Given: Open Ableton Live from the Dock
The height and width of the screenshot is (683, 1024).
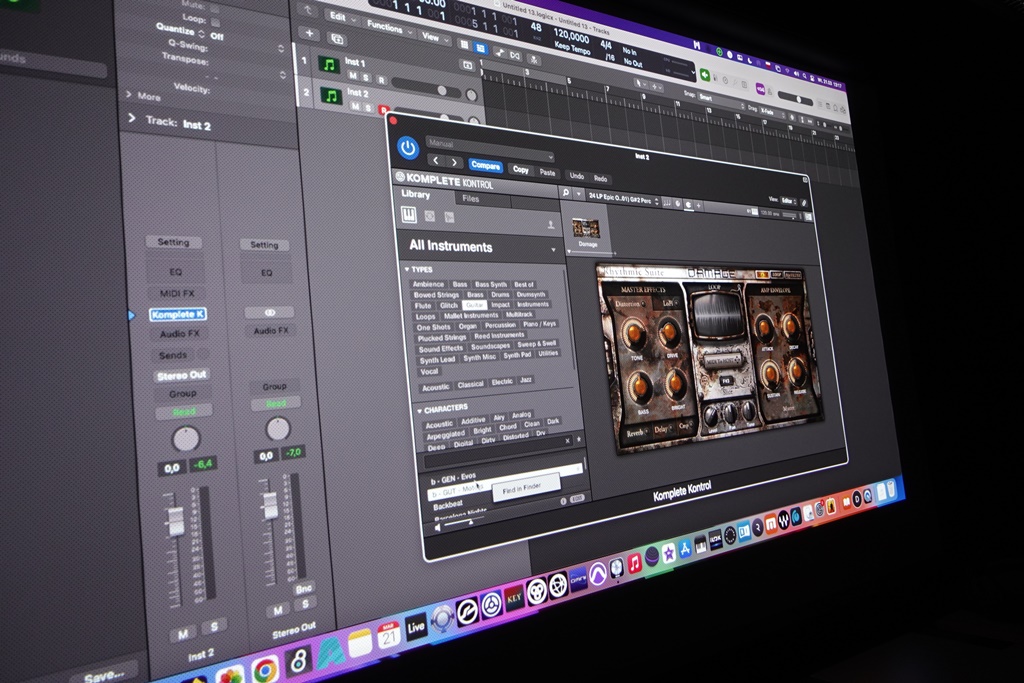Looking at the screenshot, I should tap(415, 628).
